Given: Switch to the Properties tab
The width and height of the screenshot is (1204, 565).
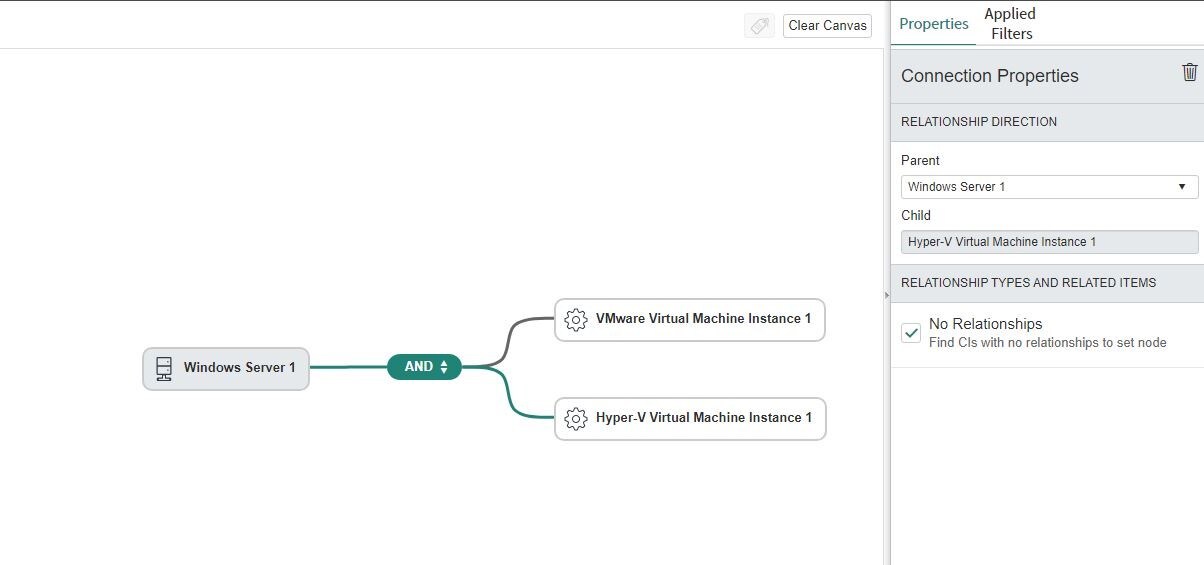Looking at the screenshot, I should click(933, 24).
